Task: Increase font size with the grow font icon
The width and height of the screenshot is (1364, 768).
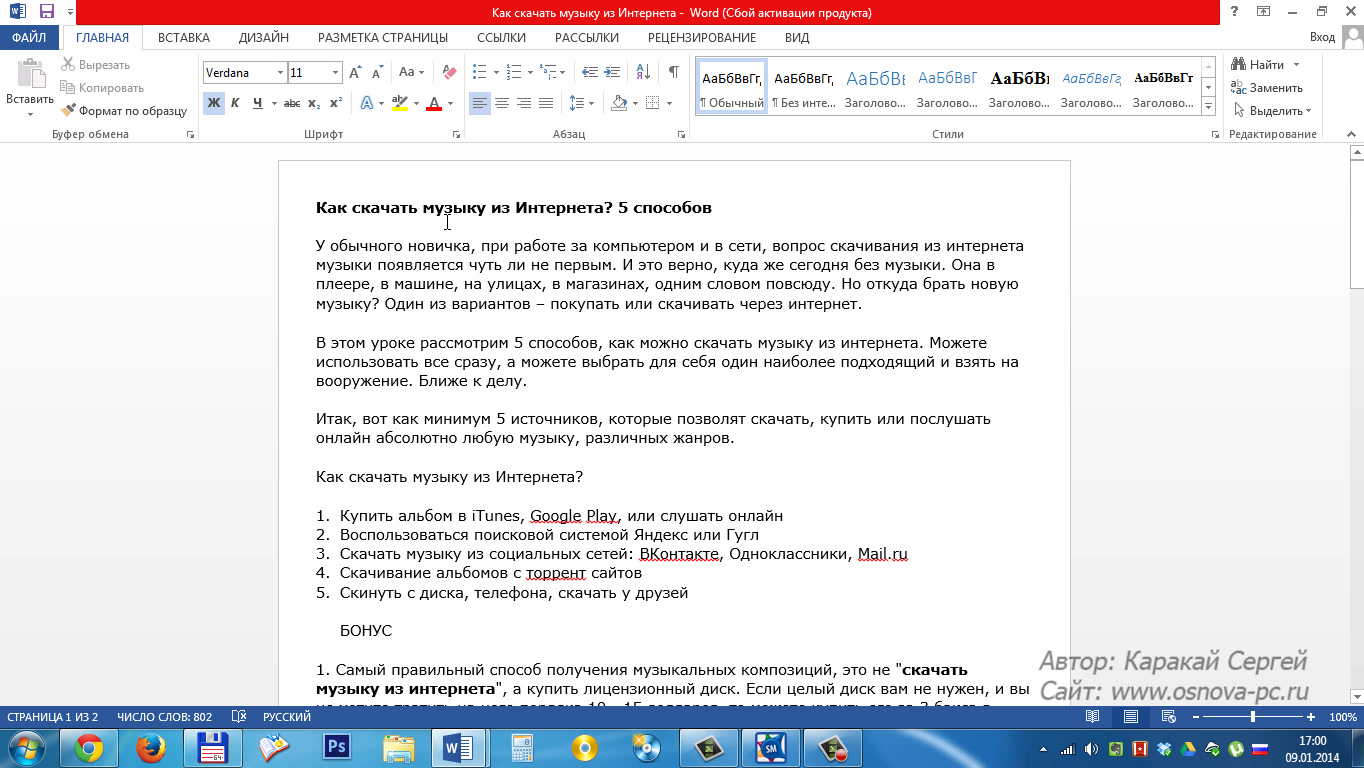Action: (356, 72)
